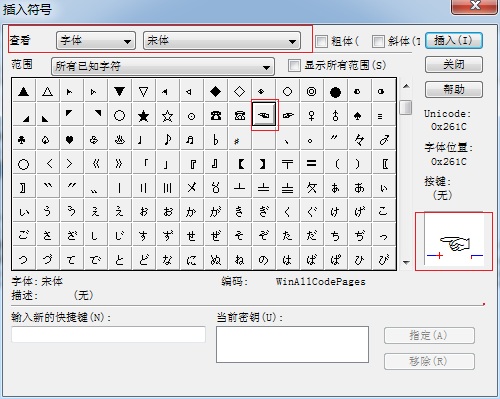
Task: Select the right-pointing hand symbol
Action: 287,115
